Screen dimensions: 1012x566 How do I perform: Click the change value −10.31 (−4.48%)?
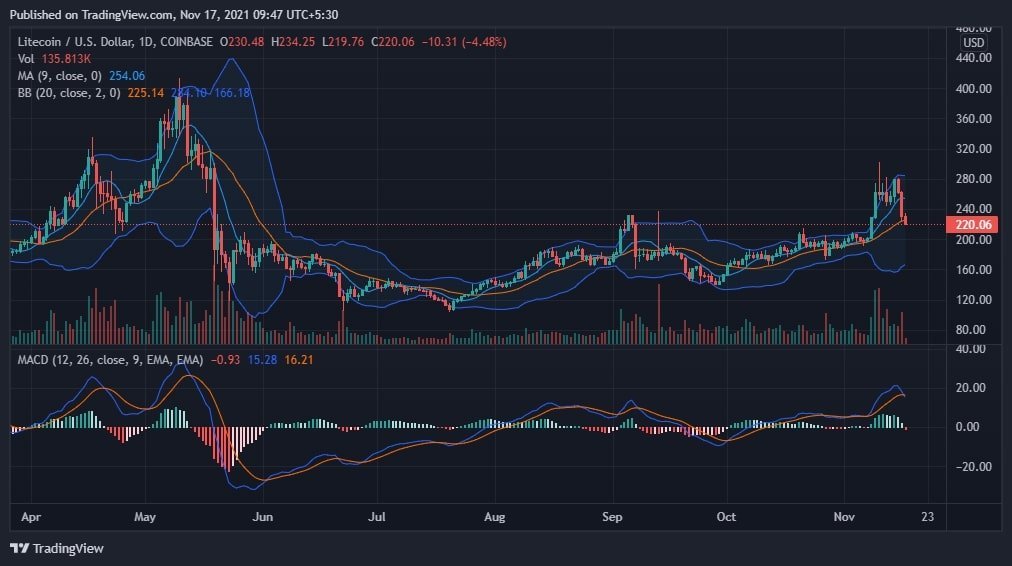click(464, 42)
